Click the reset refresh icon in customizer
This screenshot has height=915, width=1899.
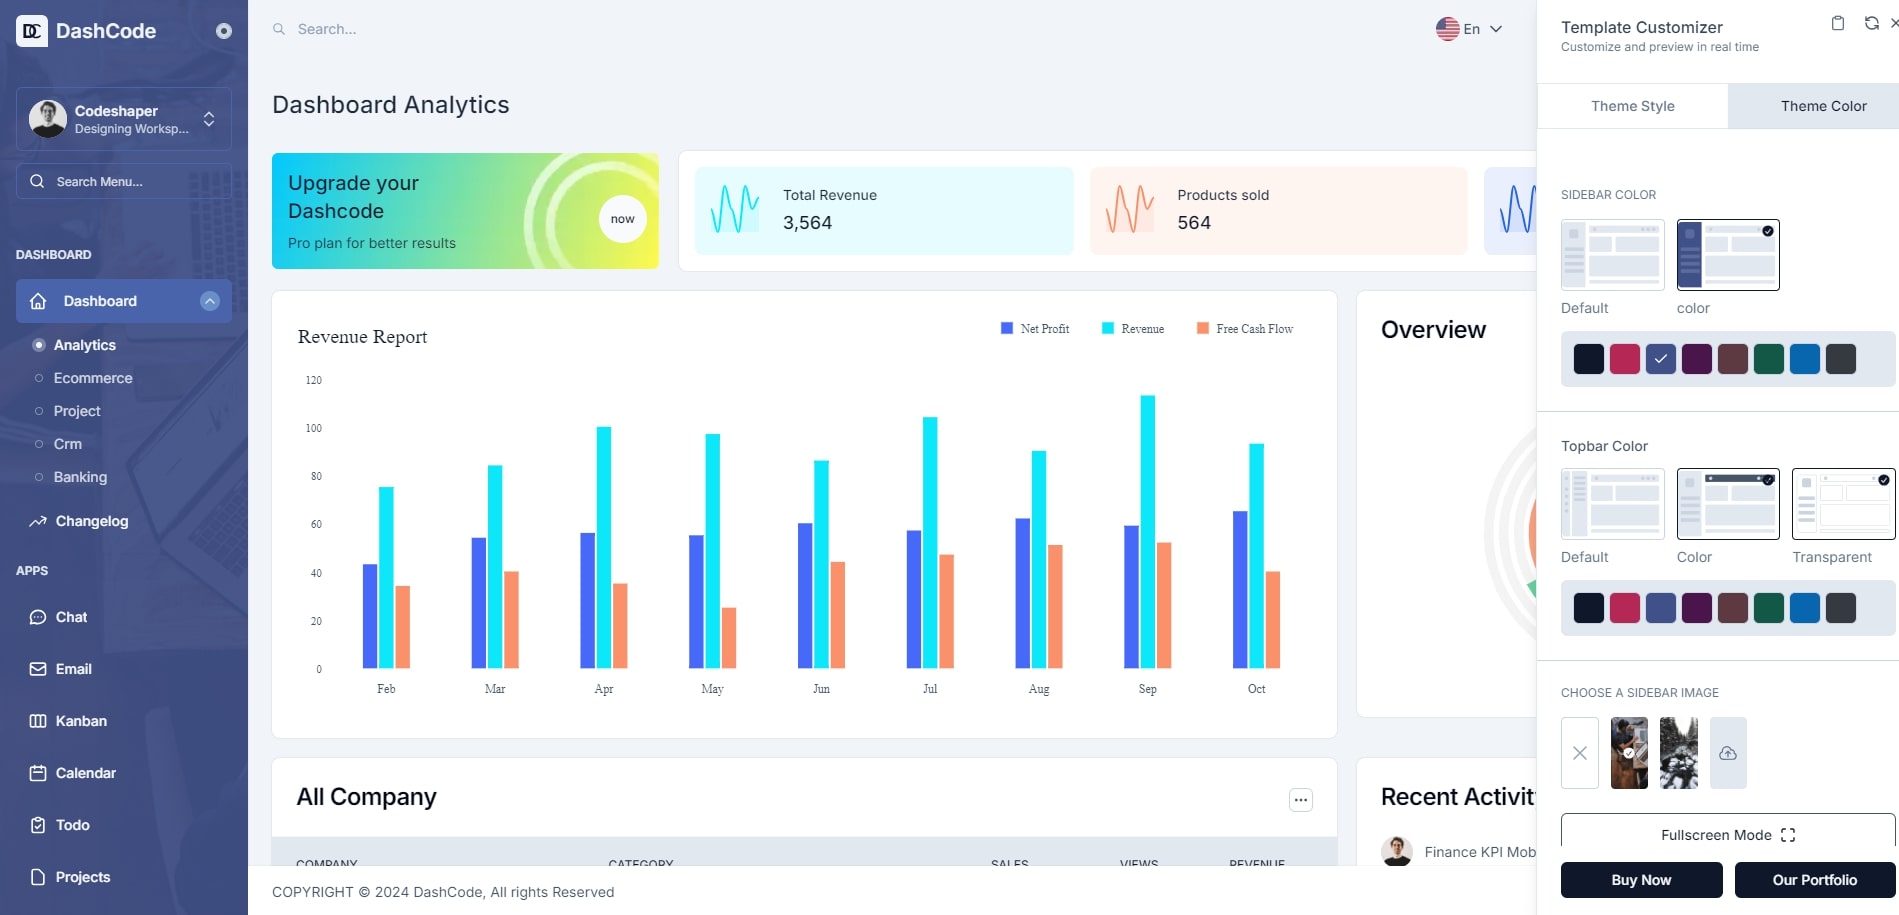coord(1871,23)
